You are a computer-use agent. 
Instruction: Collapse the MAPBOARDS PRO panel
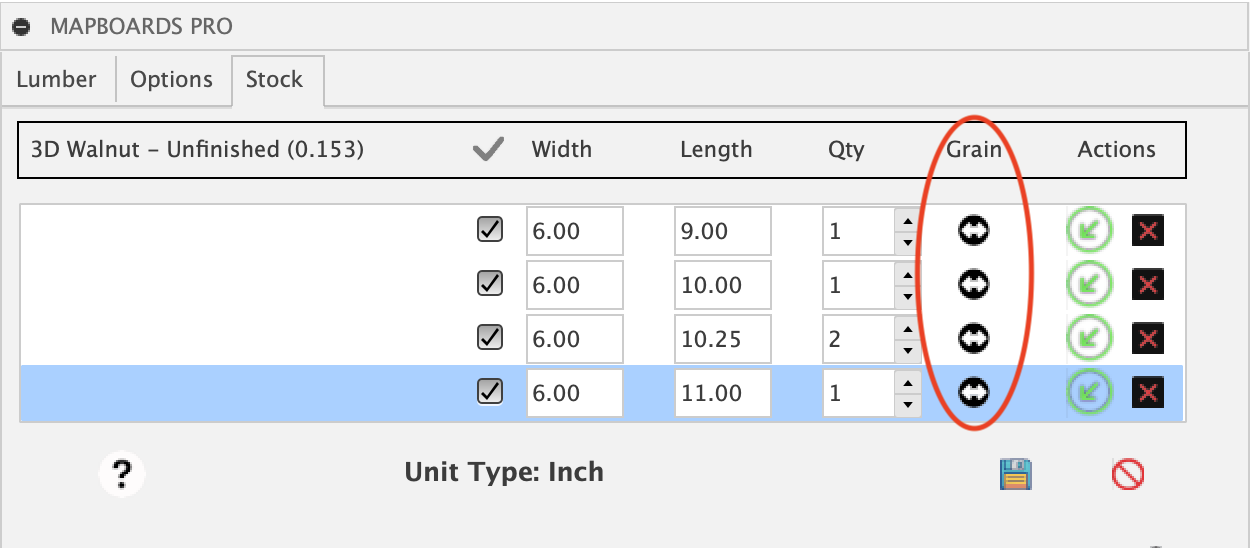20,27
